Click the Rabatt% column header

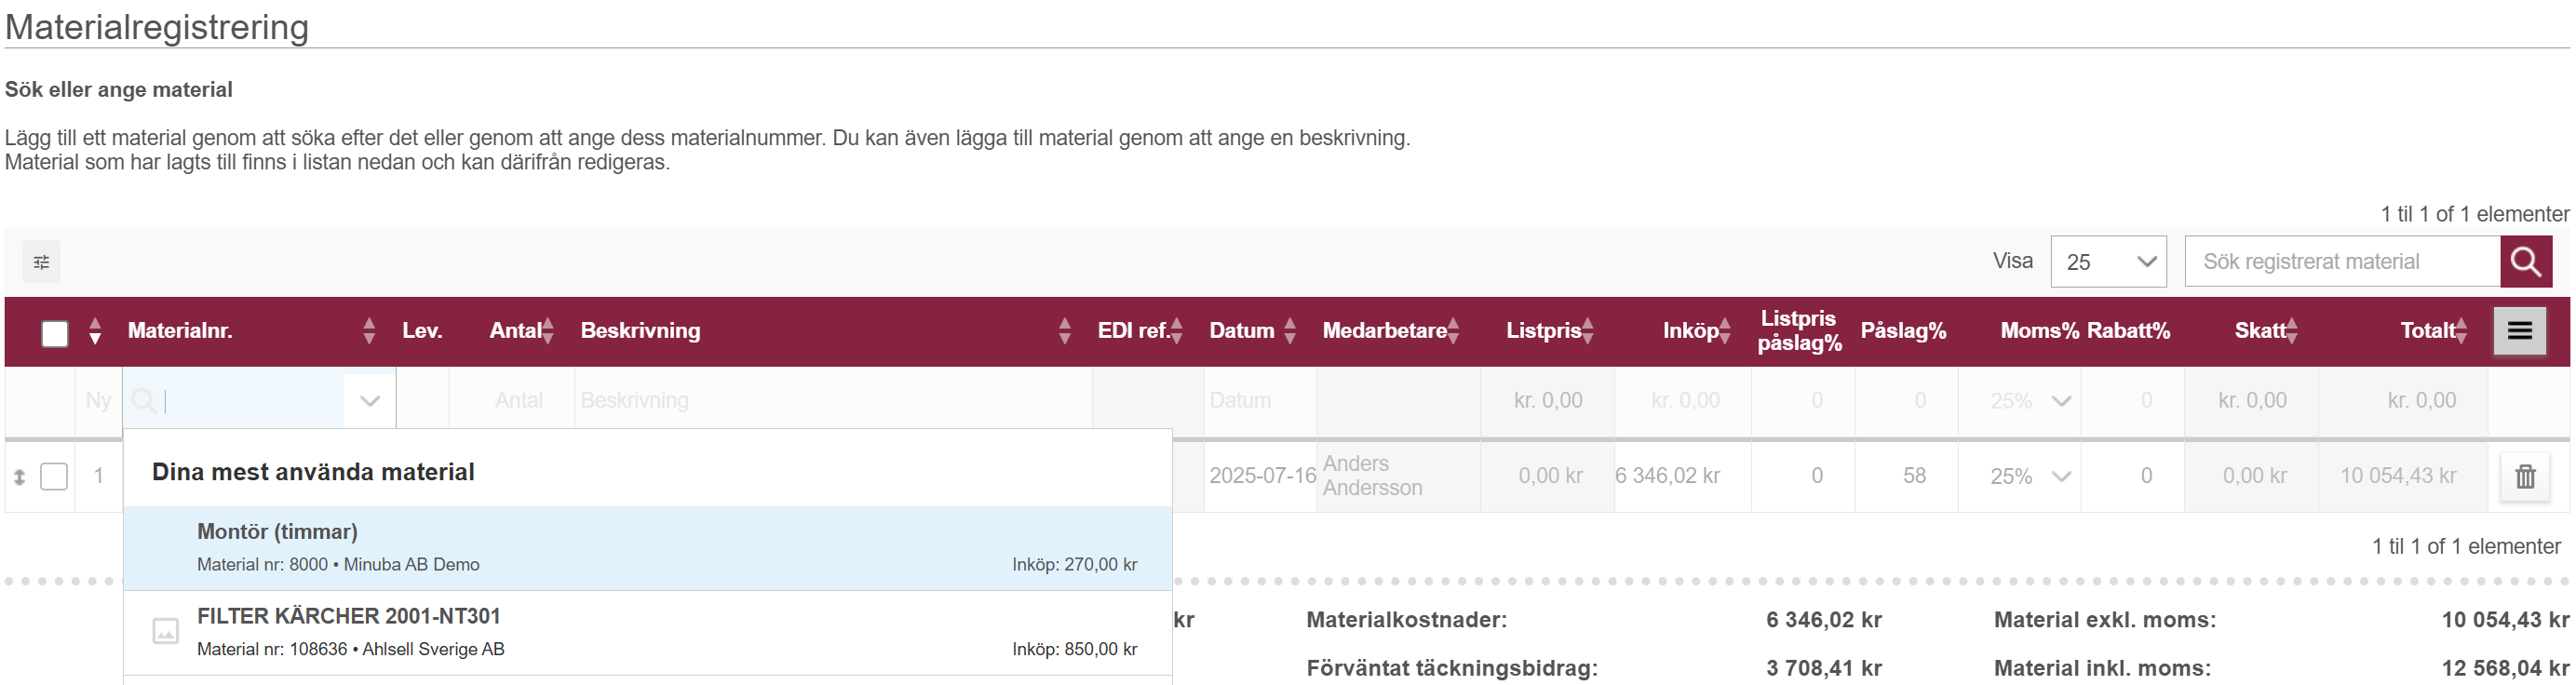click(2128, 331)
